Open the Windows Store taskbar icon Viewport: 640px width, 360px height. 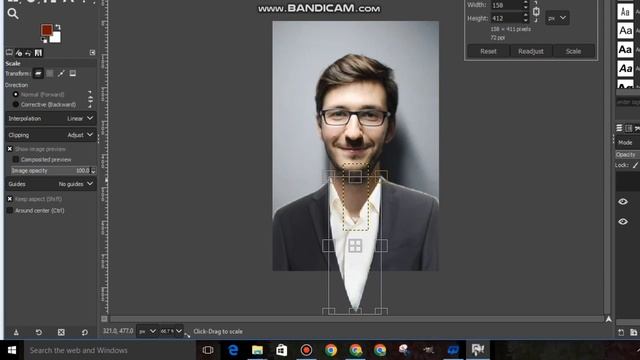pyautogui.click(x=282, y=350)
